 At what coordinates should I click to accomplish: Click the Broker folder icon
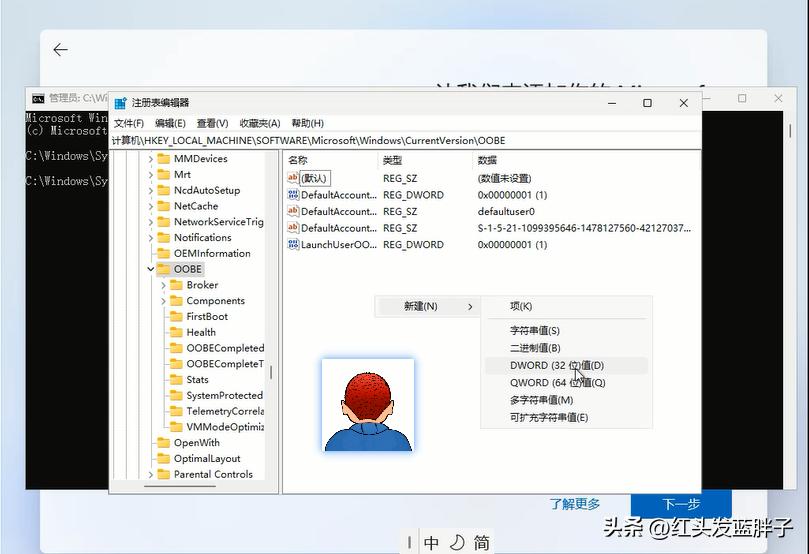[x=176, y=285]
